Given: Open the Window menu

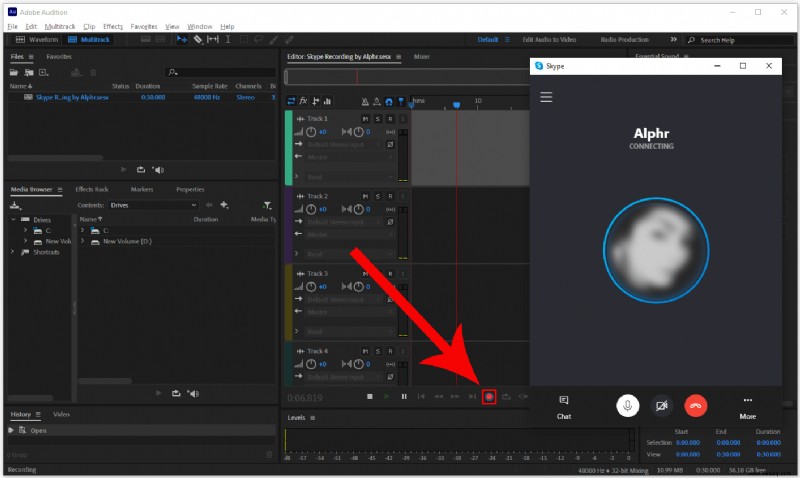Looking at the screenshot, I should click(x=199, y=26).
